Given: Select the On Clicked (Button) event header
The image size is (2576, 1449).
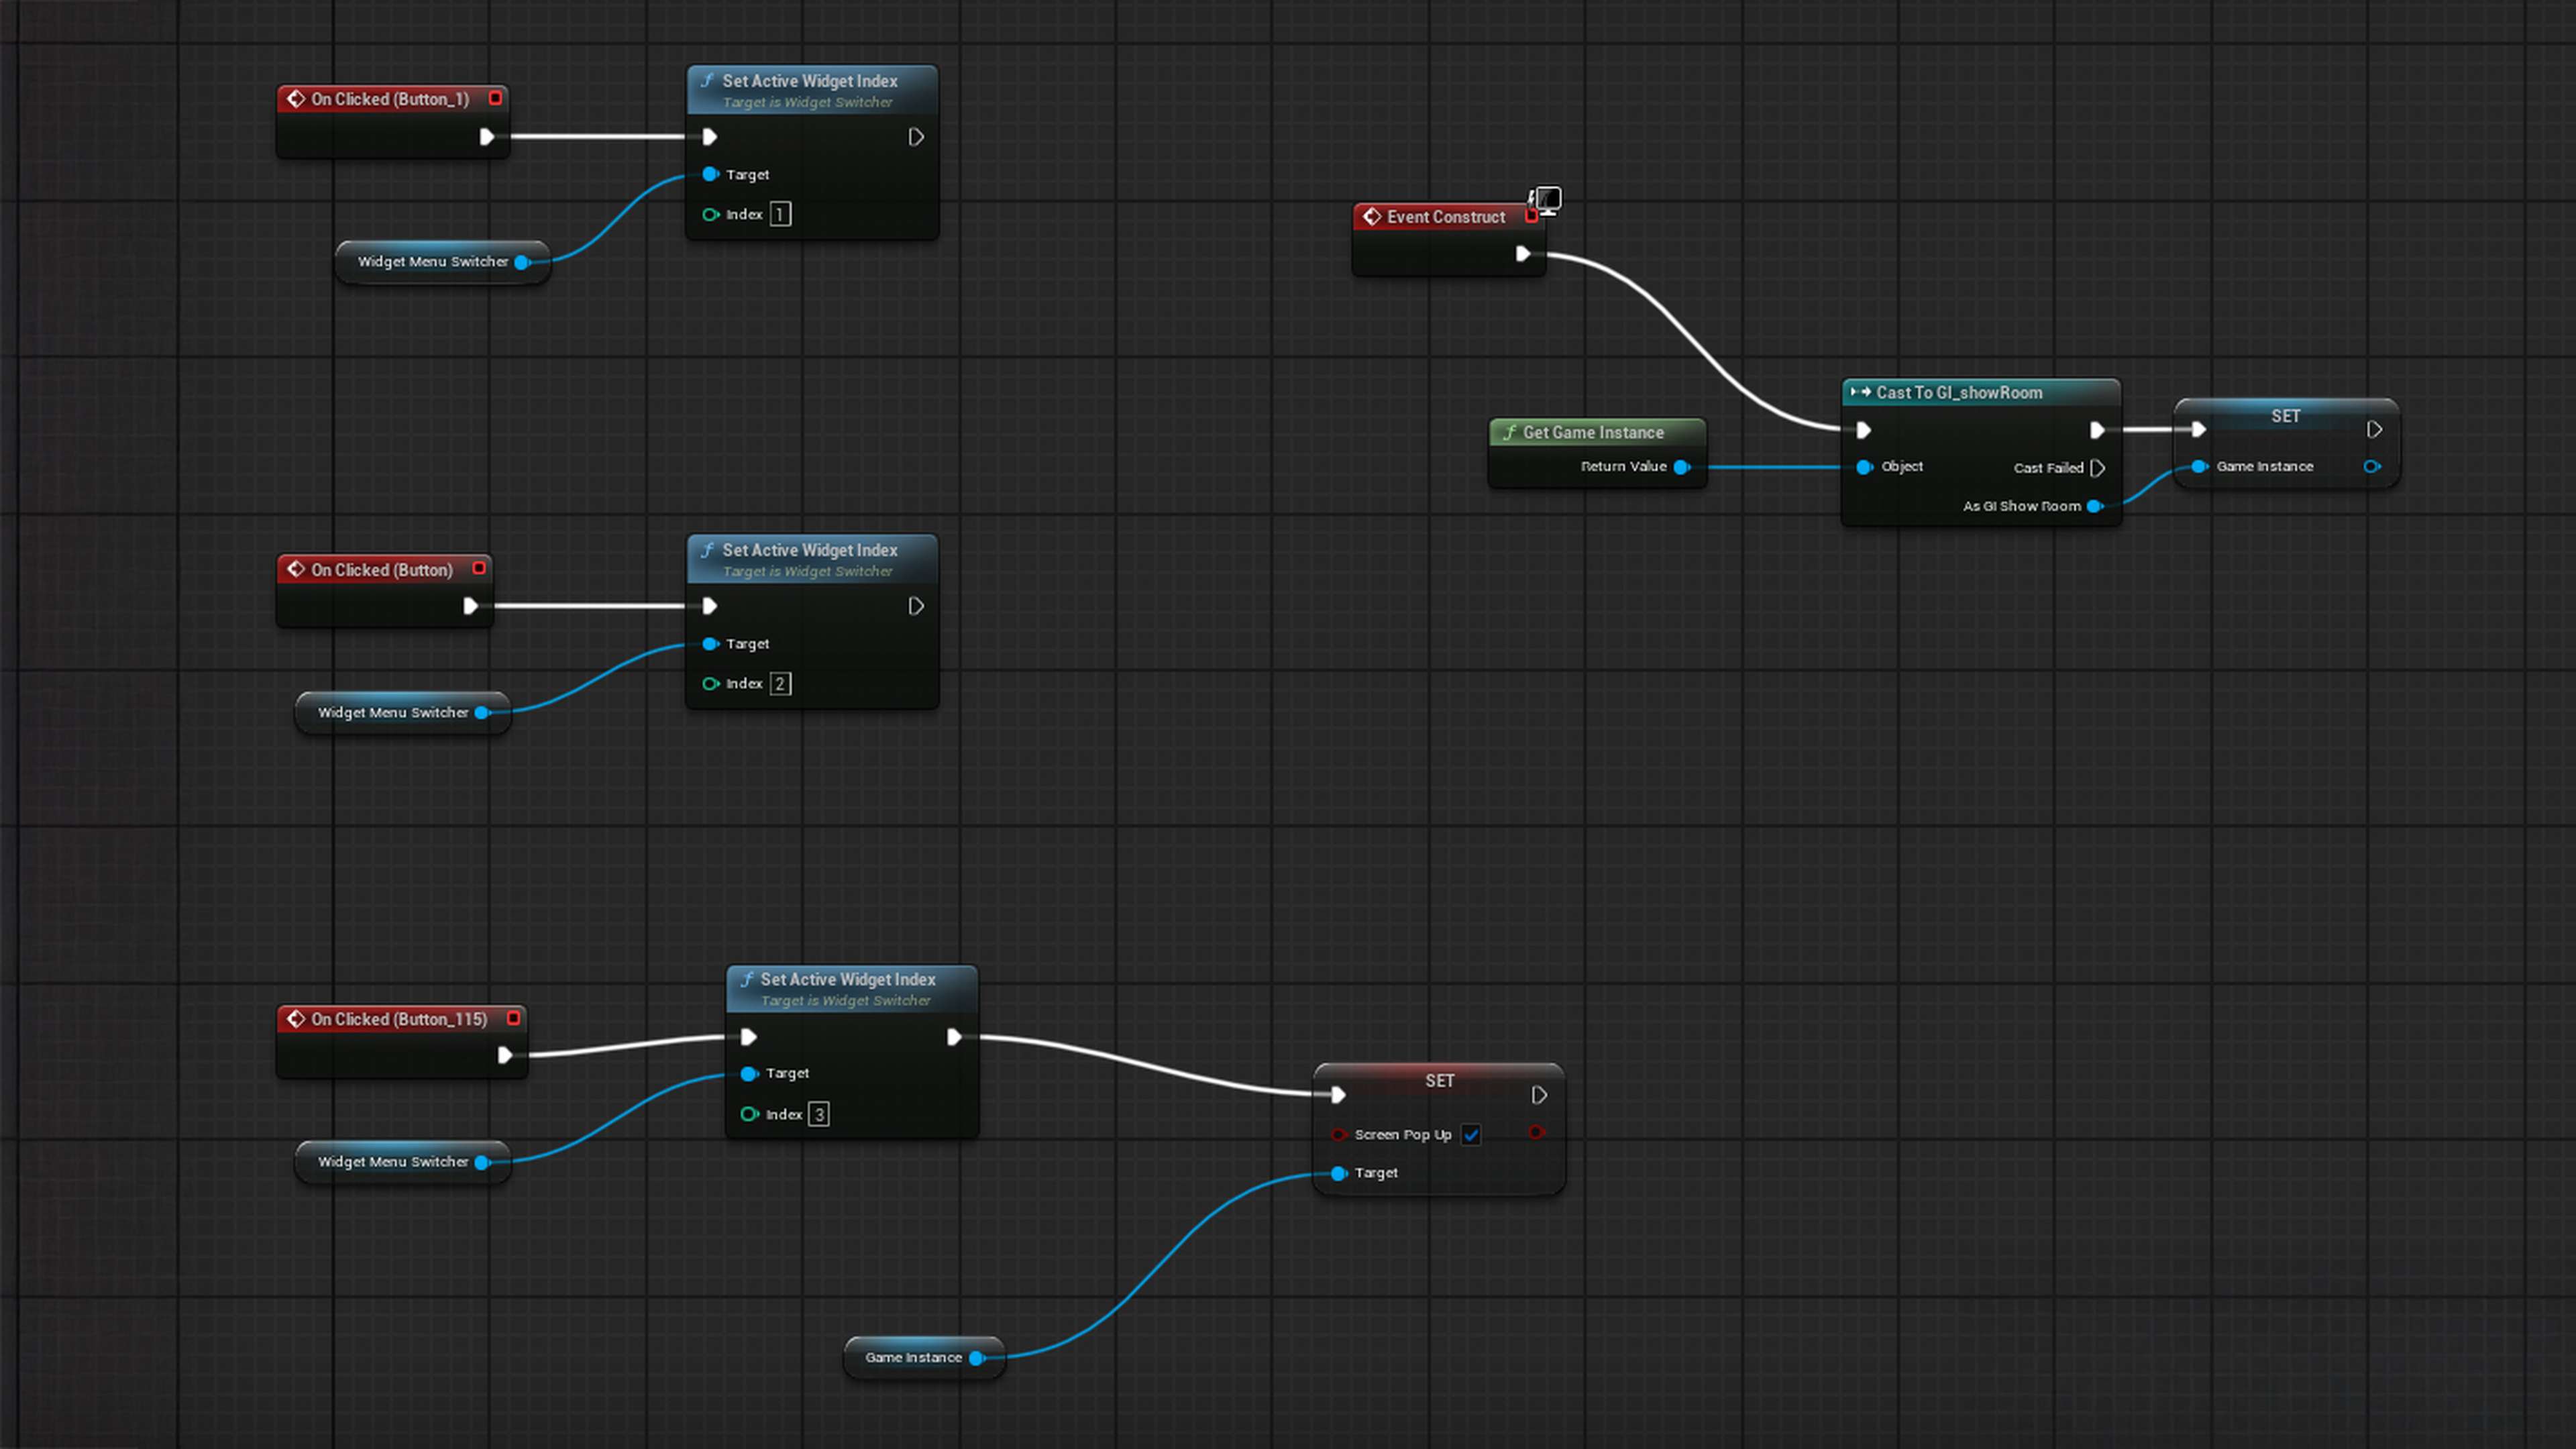Looking at the screenshot, I should tap(382, 570).
